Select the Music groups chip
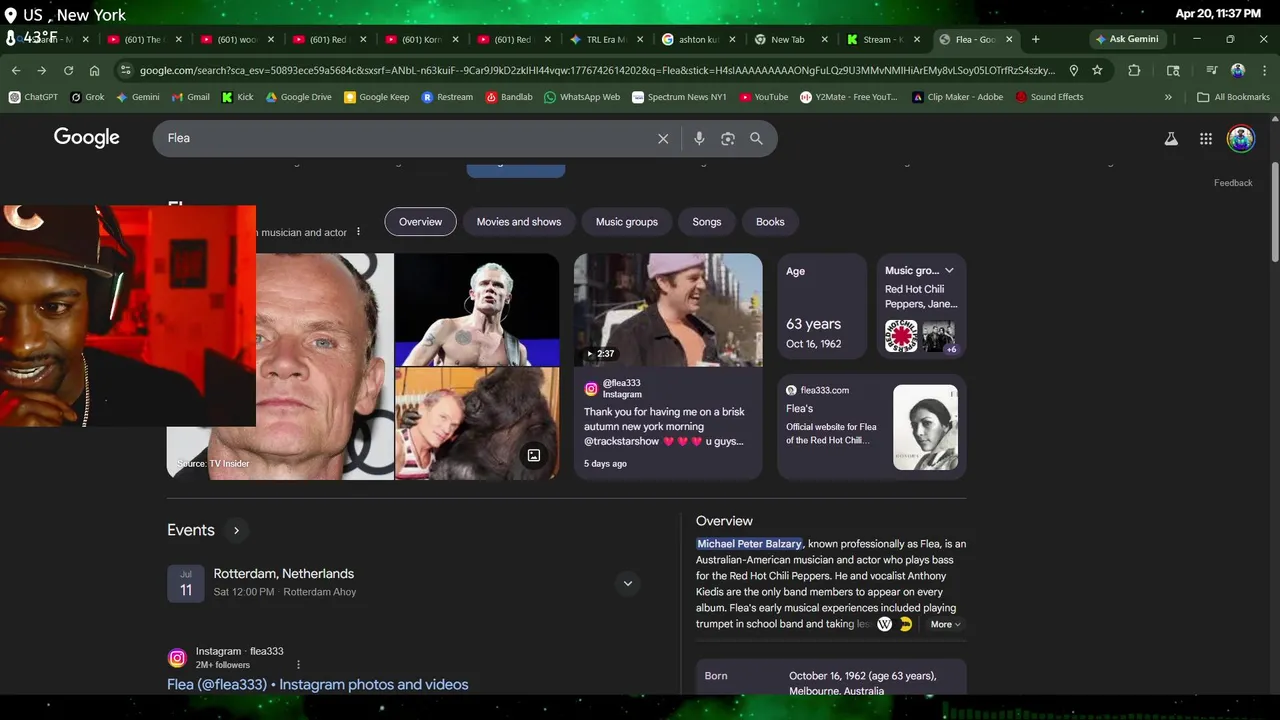The image size is (1280, 720). coord(627,222)
